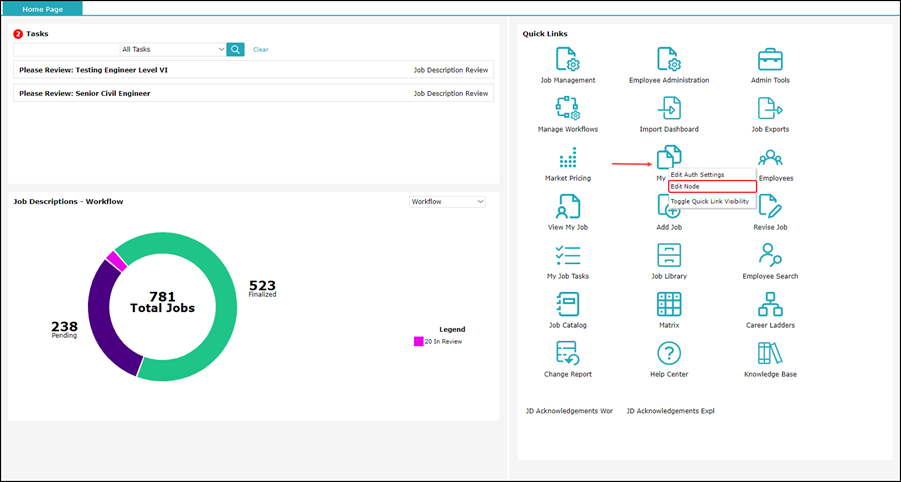Open the Market Pricing icon
The width and height of the screenshot is (901, 482).
pyautogui.click(x=567, y=157)
